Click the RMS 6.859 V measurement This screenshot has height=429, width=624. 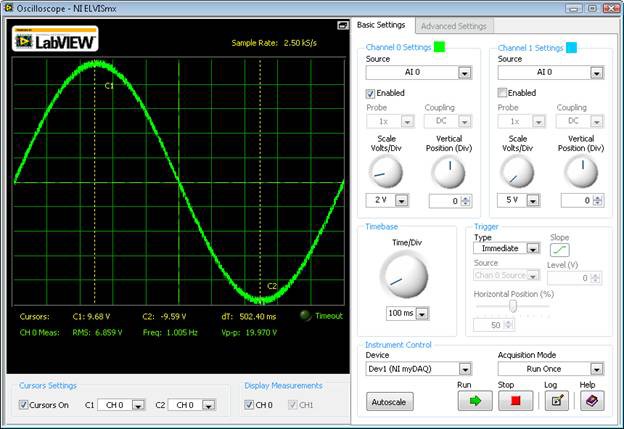tap(97, 333)
